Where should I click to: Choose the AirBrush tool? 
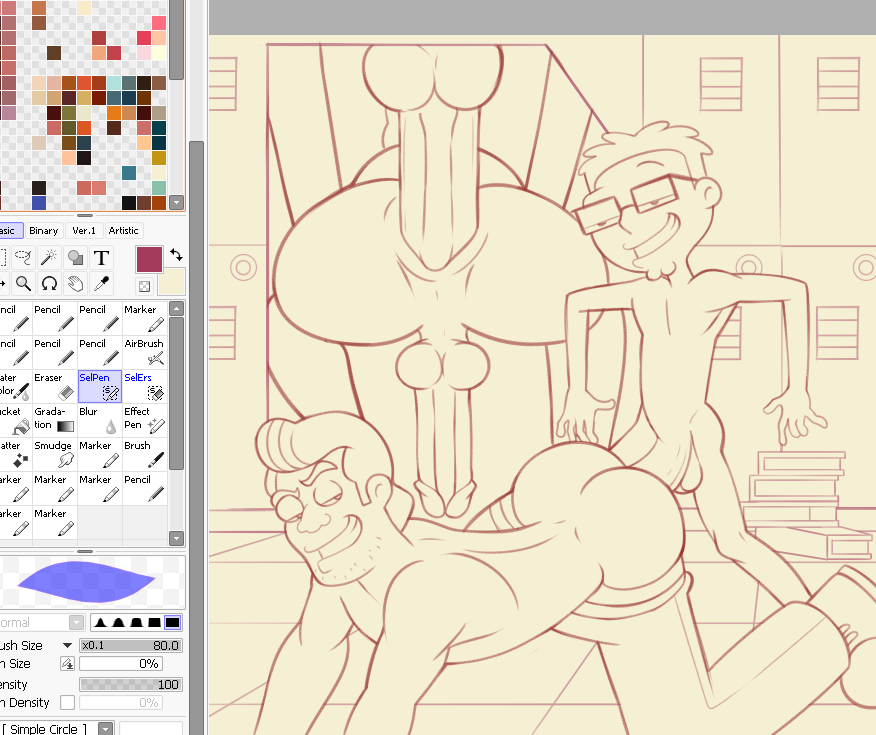[144, 352]
